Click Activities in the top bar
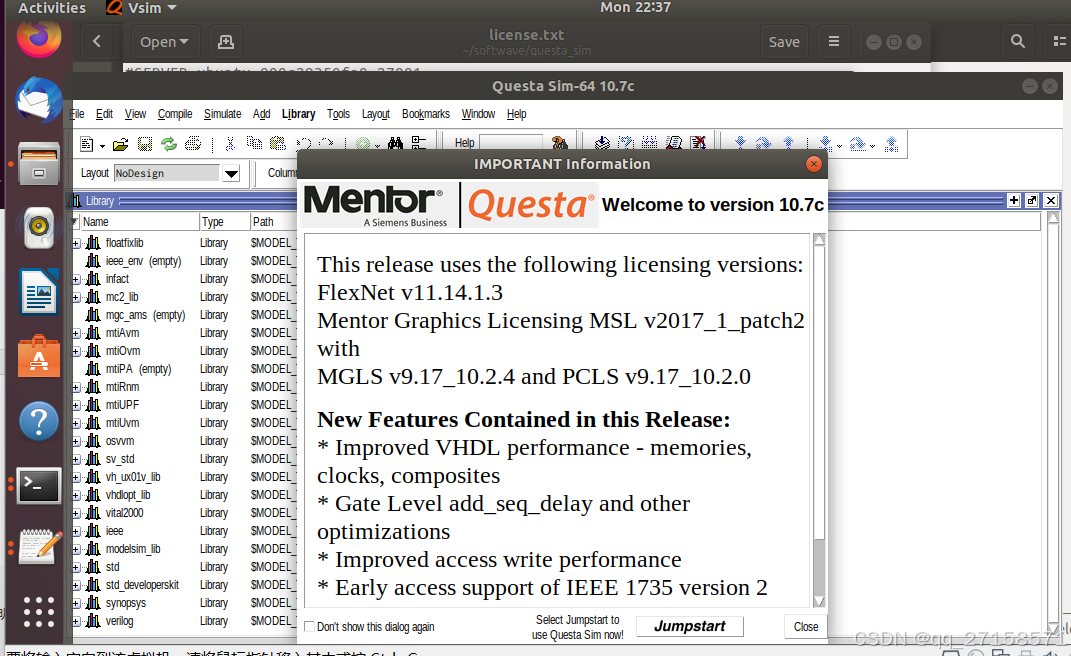This screenshot has height=656, width=1071. pos(52,8)
